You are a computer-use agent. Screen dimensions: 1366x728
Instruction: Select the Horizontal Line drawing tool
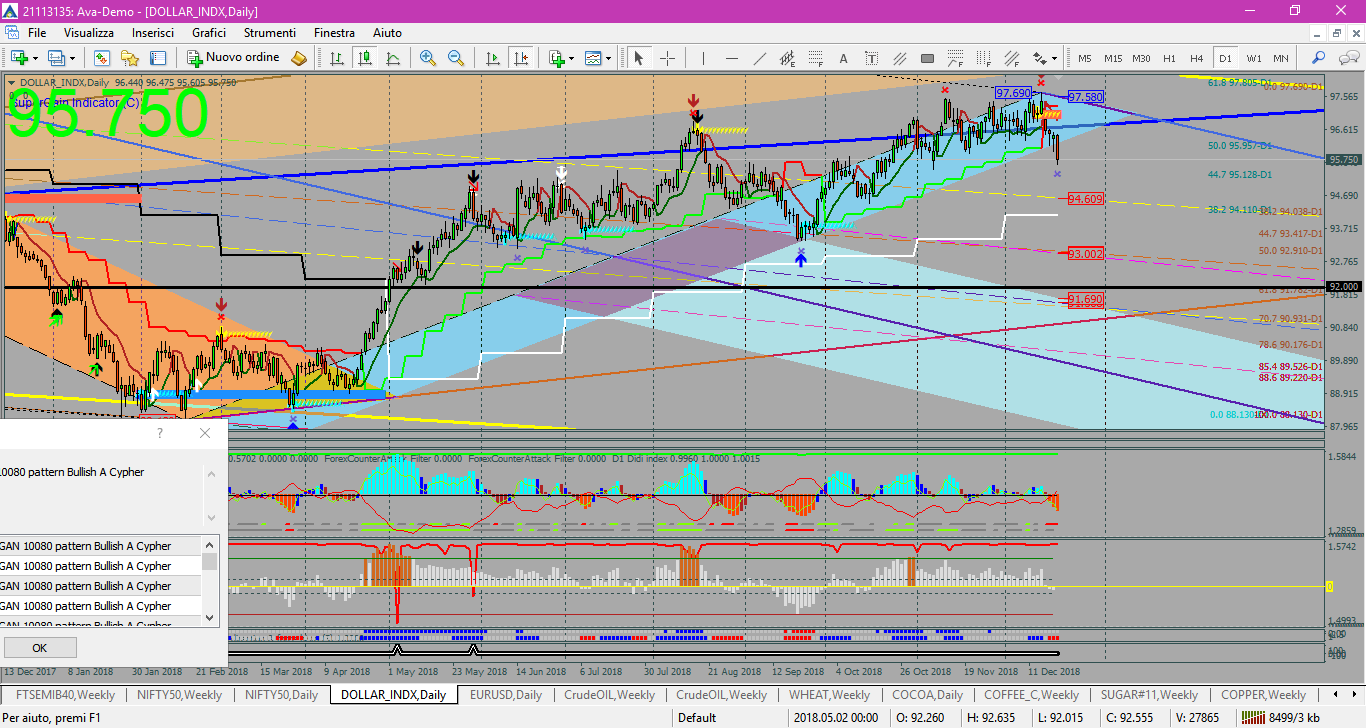[731, 58]
